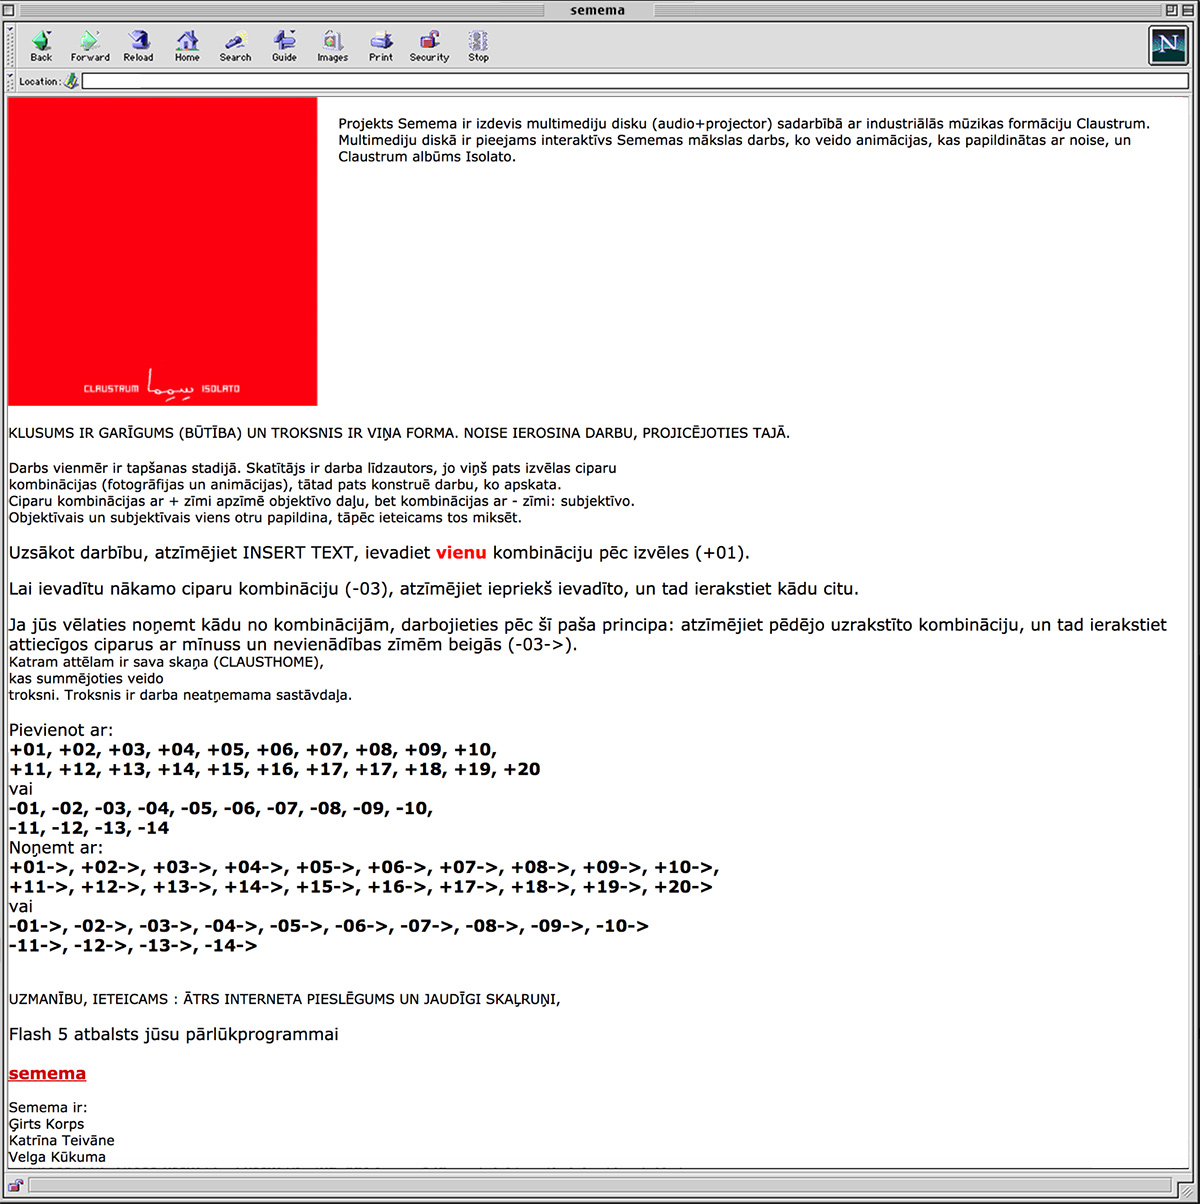This screenshot has width=1200, height=1204.
Task: Load pictures with the Images button
Action: pyautogui.click(x=332, y=46)
